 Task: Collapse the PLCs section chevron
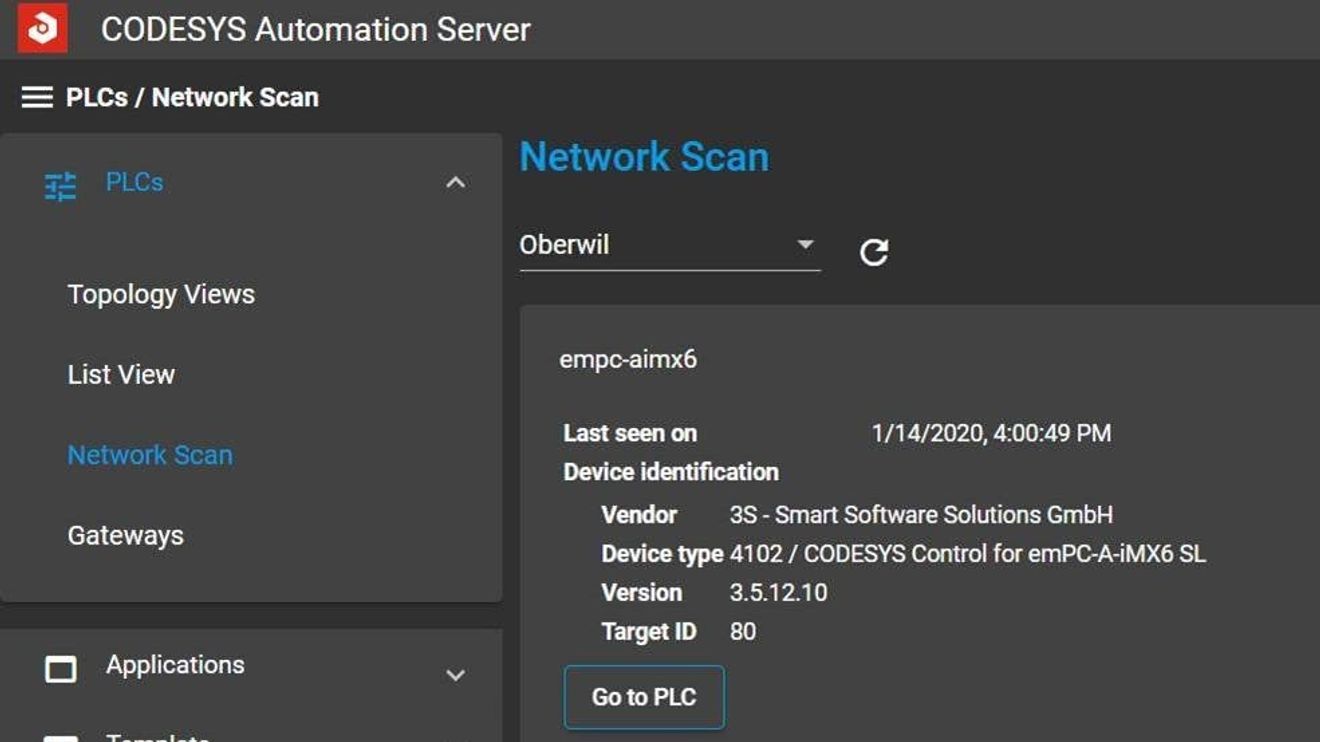click(x=455, y=183)
